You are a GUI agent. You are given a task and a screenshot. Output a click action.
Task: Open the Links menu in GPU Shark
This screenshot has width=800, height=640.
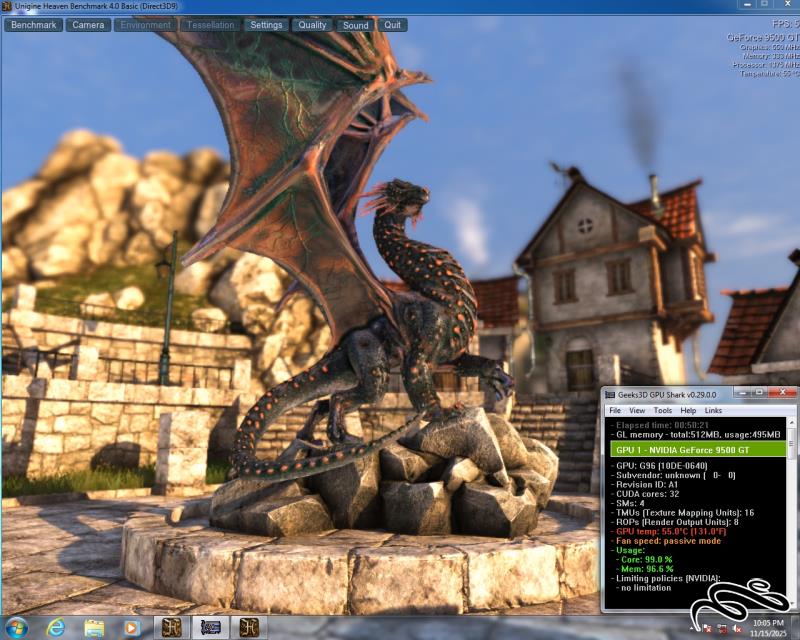(x=713, y=411)
